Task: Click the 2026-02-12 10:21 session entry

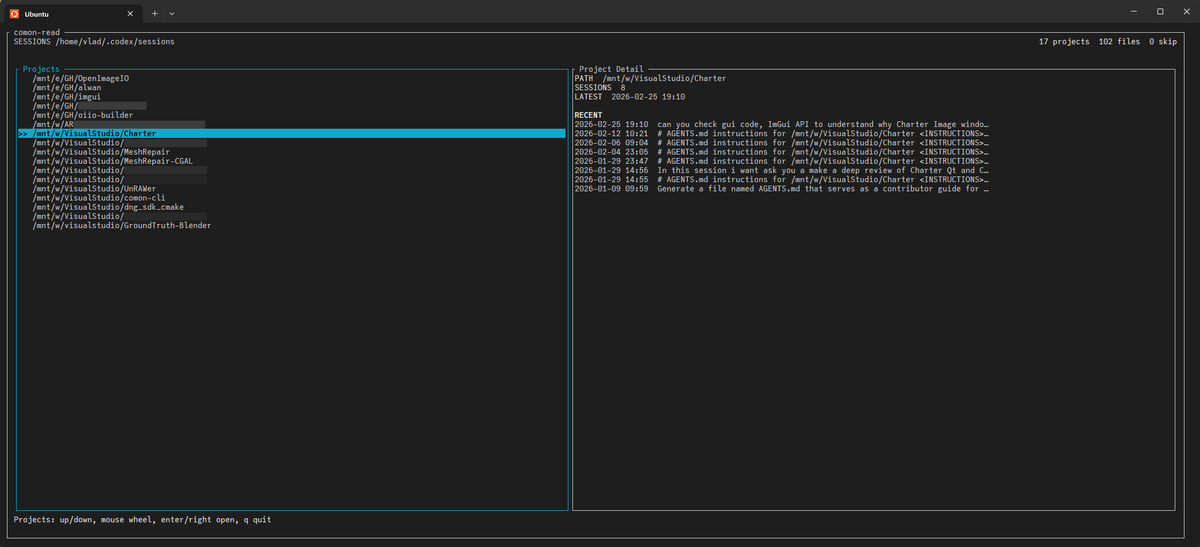Action: [x=782, y=133]
